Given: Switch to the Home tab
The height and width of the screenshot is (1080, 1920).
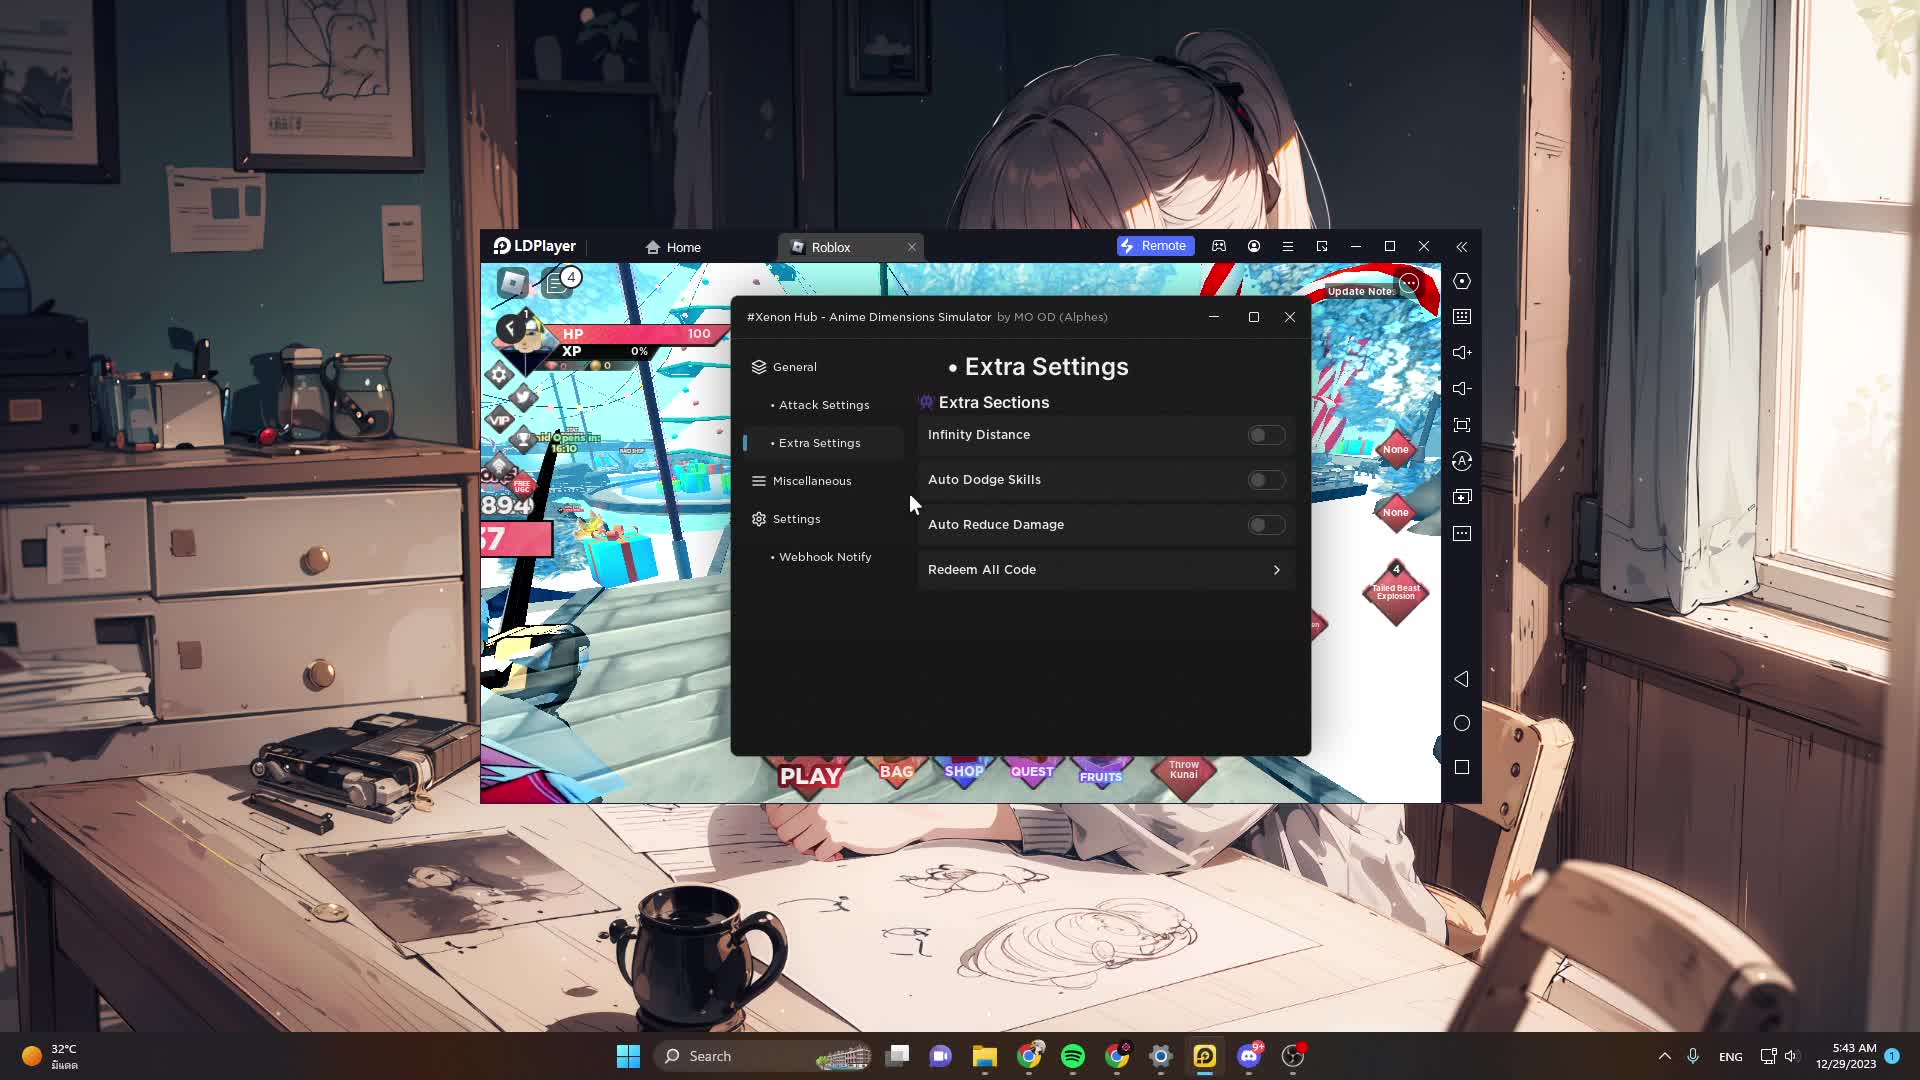Looking at the screenshot, I should 673,247.
